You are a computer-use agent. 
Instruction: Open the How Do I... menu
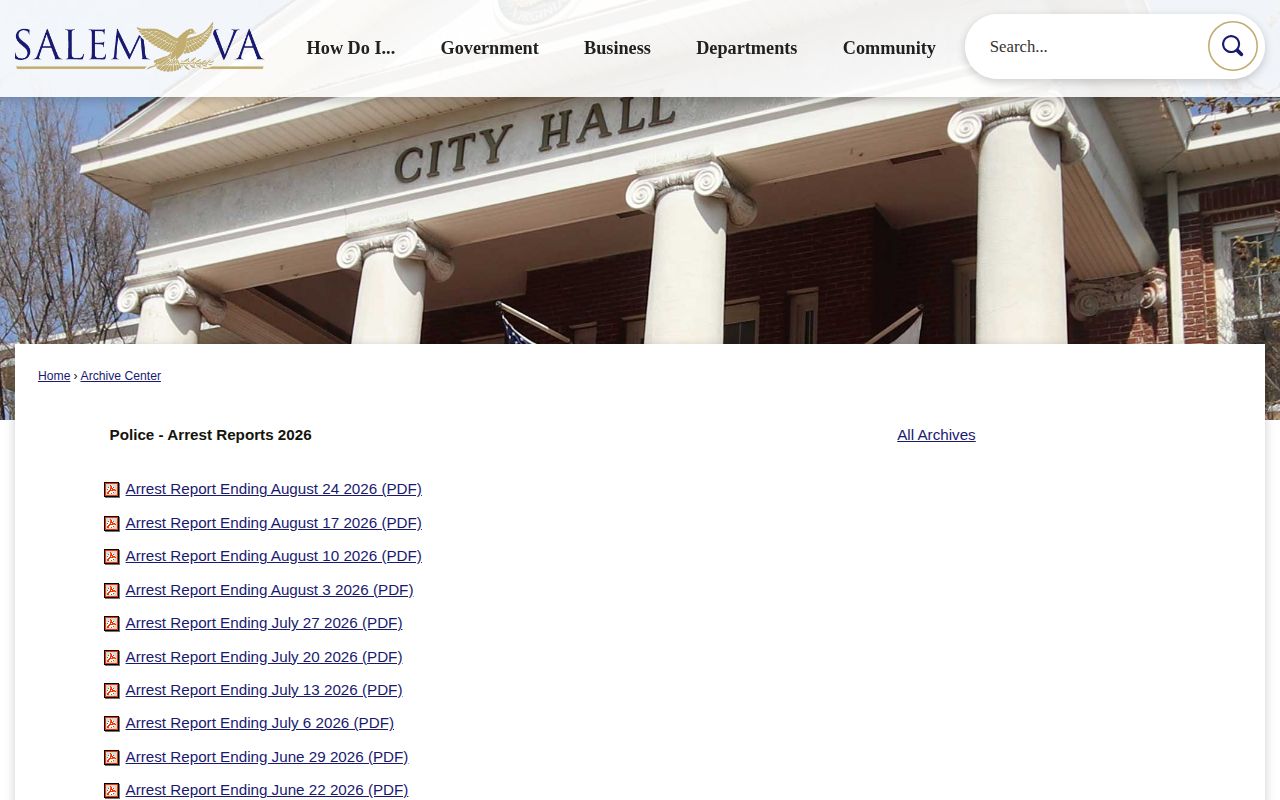tap(350, 48)
